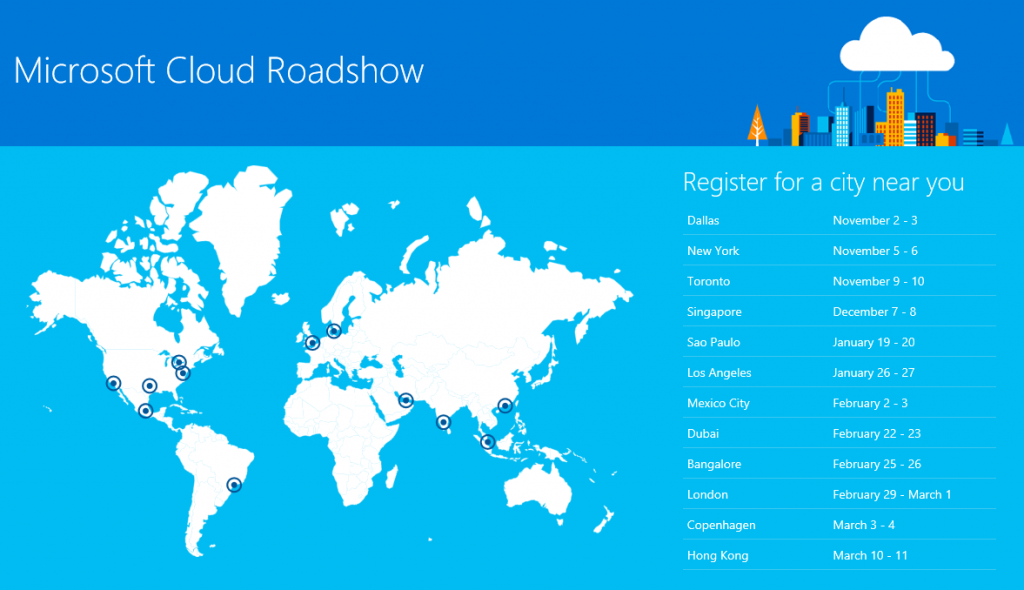The height and width of the screenshot is (590, 1024).
Task: Click the date "February 2 - 3"
Action: coord(870,403)
